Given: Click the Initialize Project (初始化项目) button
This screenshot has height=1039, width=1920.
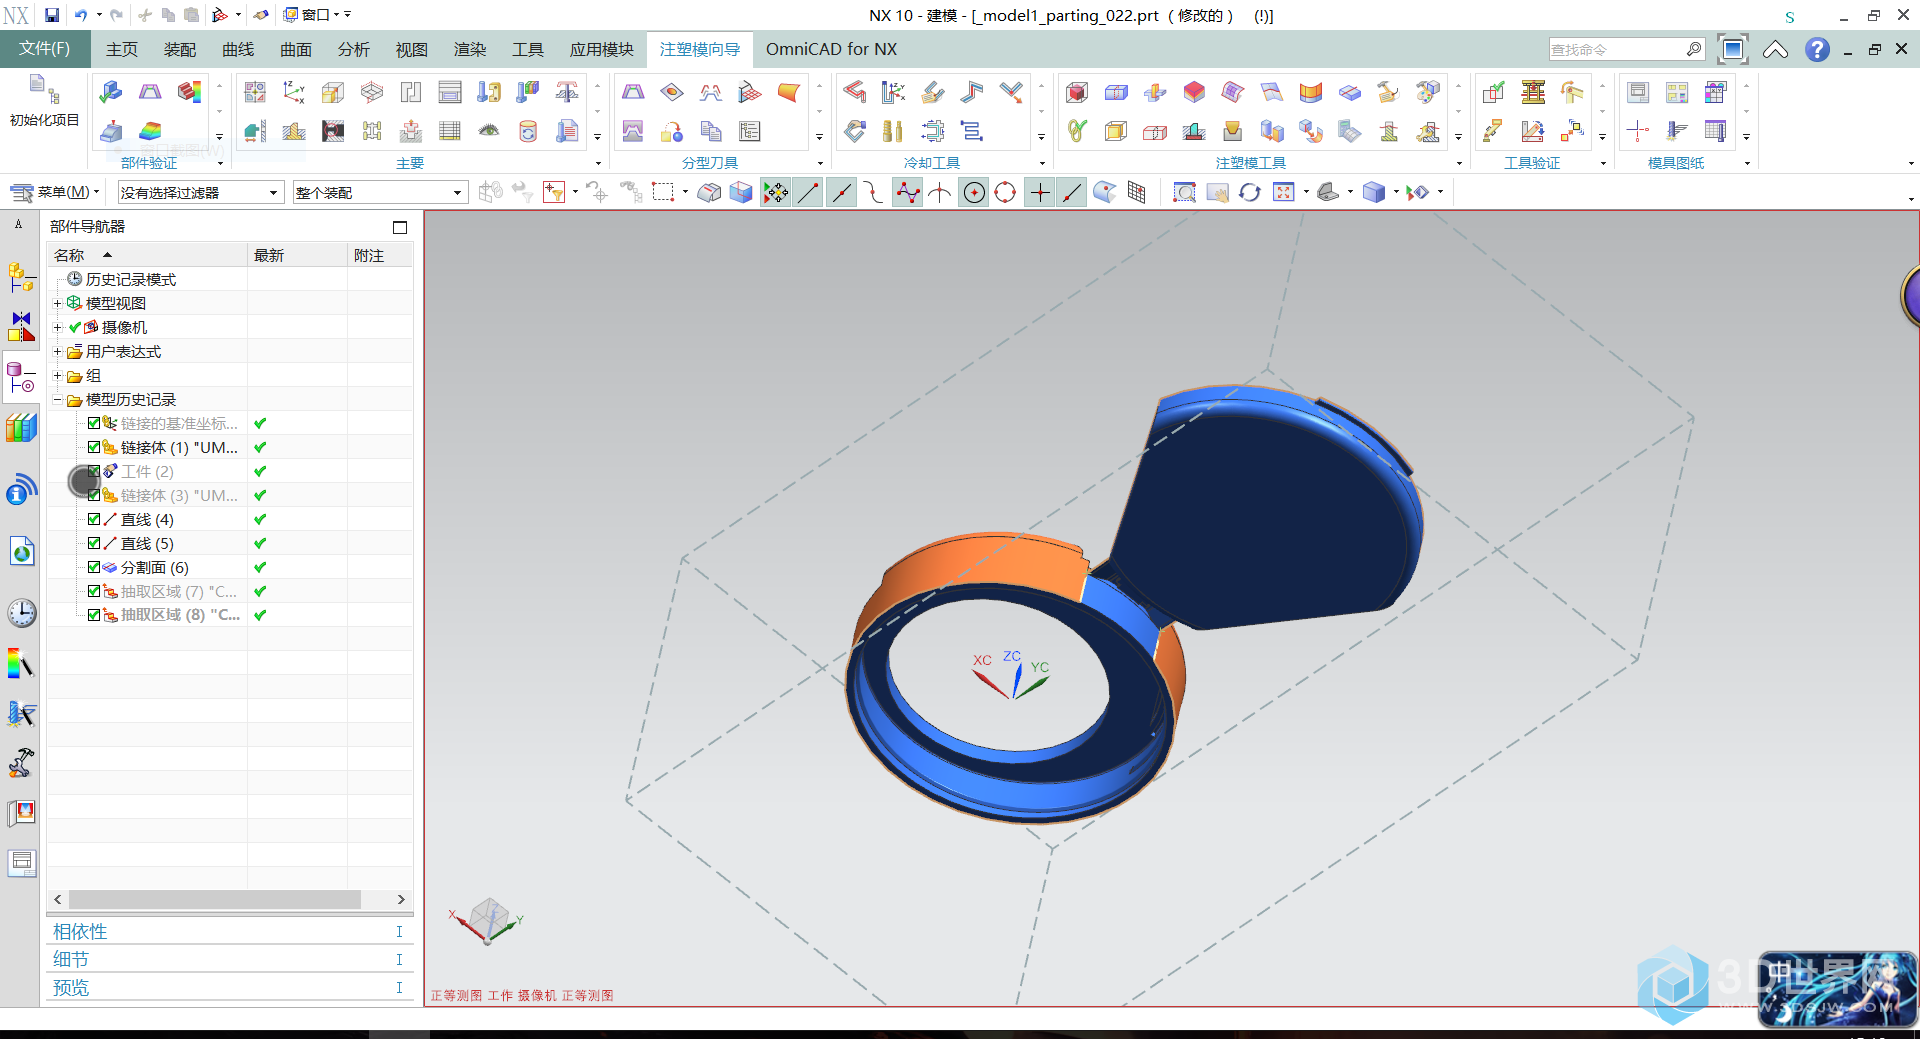Looking at the screenshot, I should (x=44, y=100).
